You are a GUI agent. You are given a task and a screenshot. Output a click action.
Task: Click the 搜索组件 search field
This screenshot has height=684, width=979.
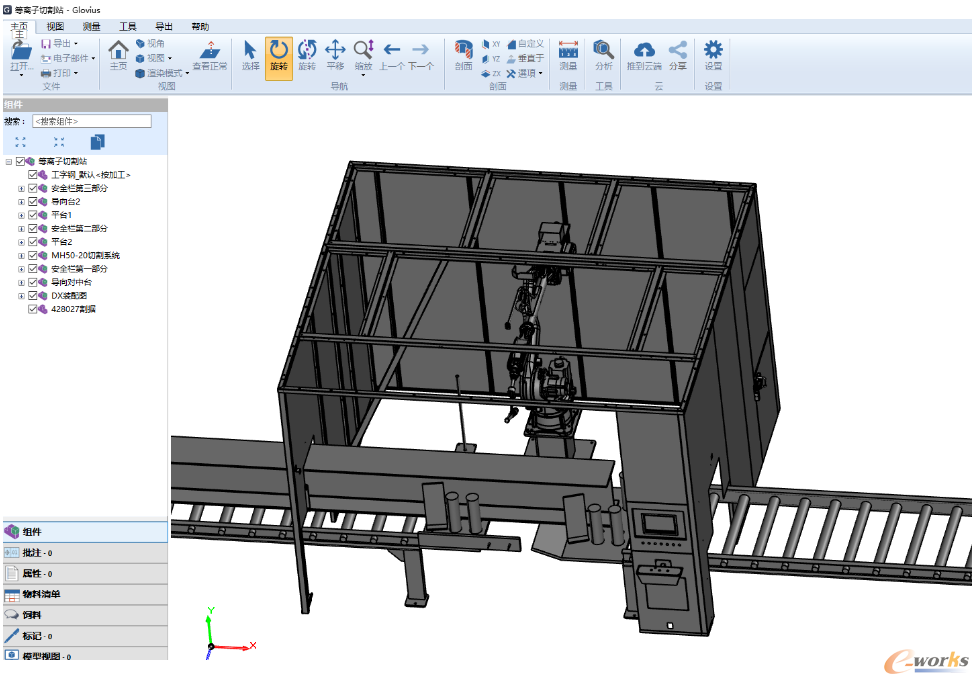click(92, 121)
